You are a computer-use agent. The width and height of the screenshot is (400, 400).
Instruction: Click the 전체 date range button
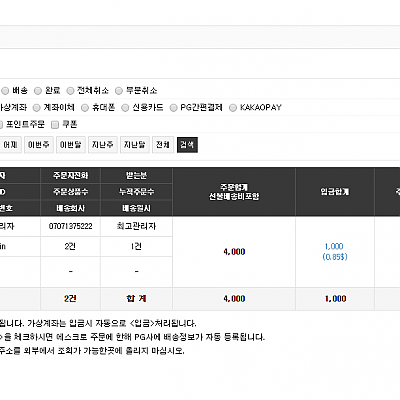pyautogui.click(x=163, y=145)
